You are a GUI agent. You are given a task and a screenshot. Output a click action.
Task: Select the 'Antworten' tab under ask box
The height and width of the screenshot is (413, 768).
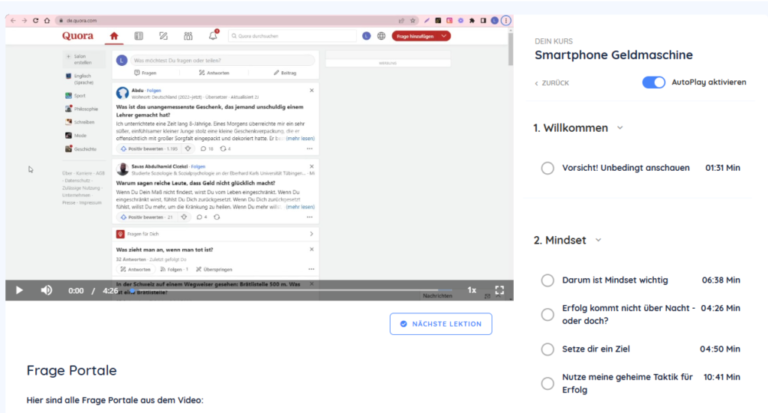214,73
